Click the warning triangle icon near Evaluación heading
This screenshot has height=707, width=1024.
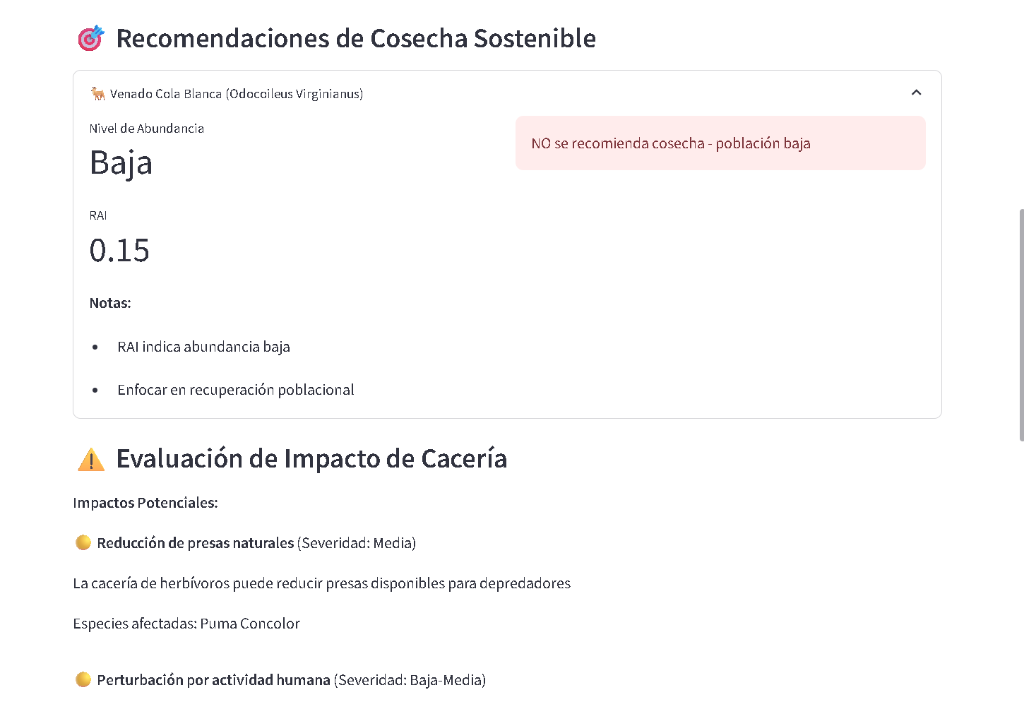point(92,458)
